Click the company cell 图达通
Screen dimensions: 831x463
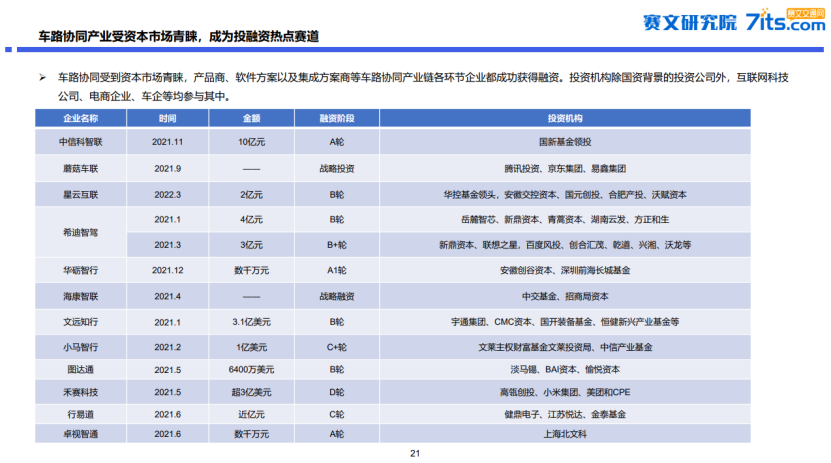(81, 369)
